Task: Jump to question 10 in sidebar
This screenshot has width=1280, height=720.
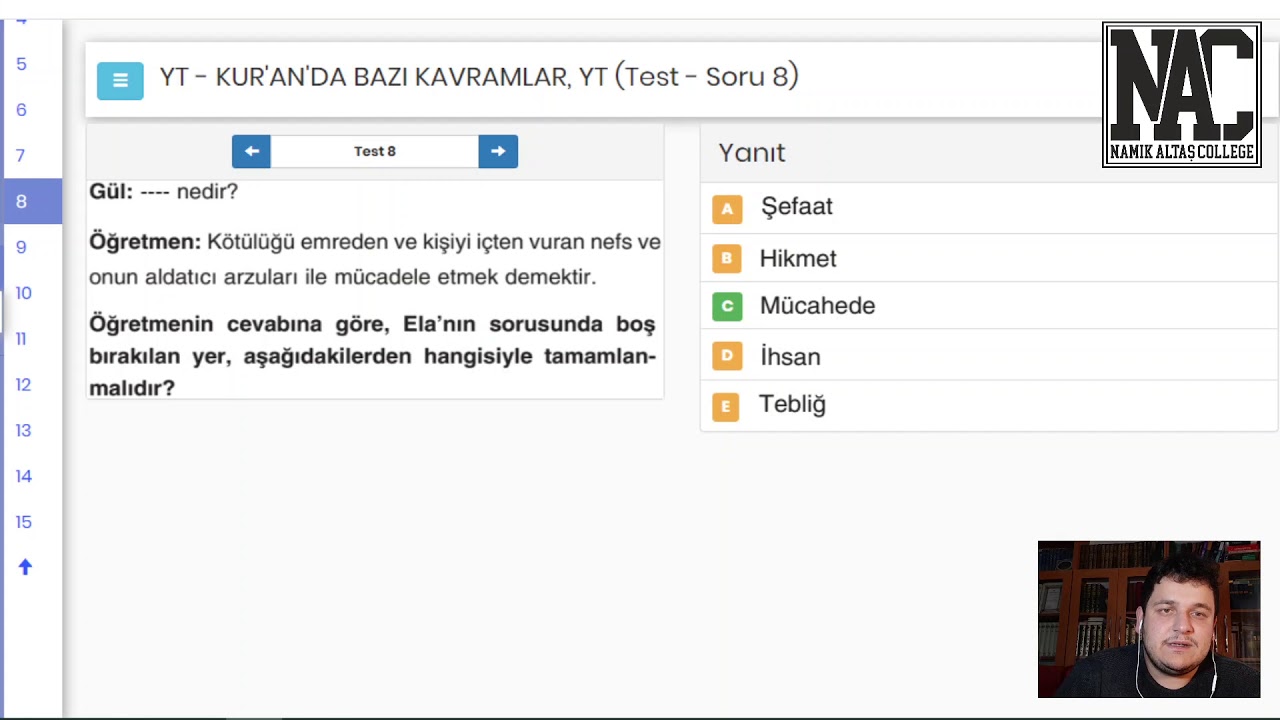Action: [x=23, y=293]
